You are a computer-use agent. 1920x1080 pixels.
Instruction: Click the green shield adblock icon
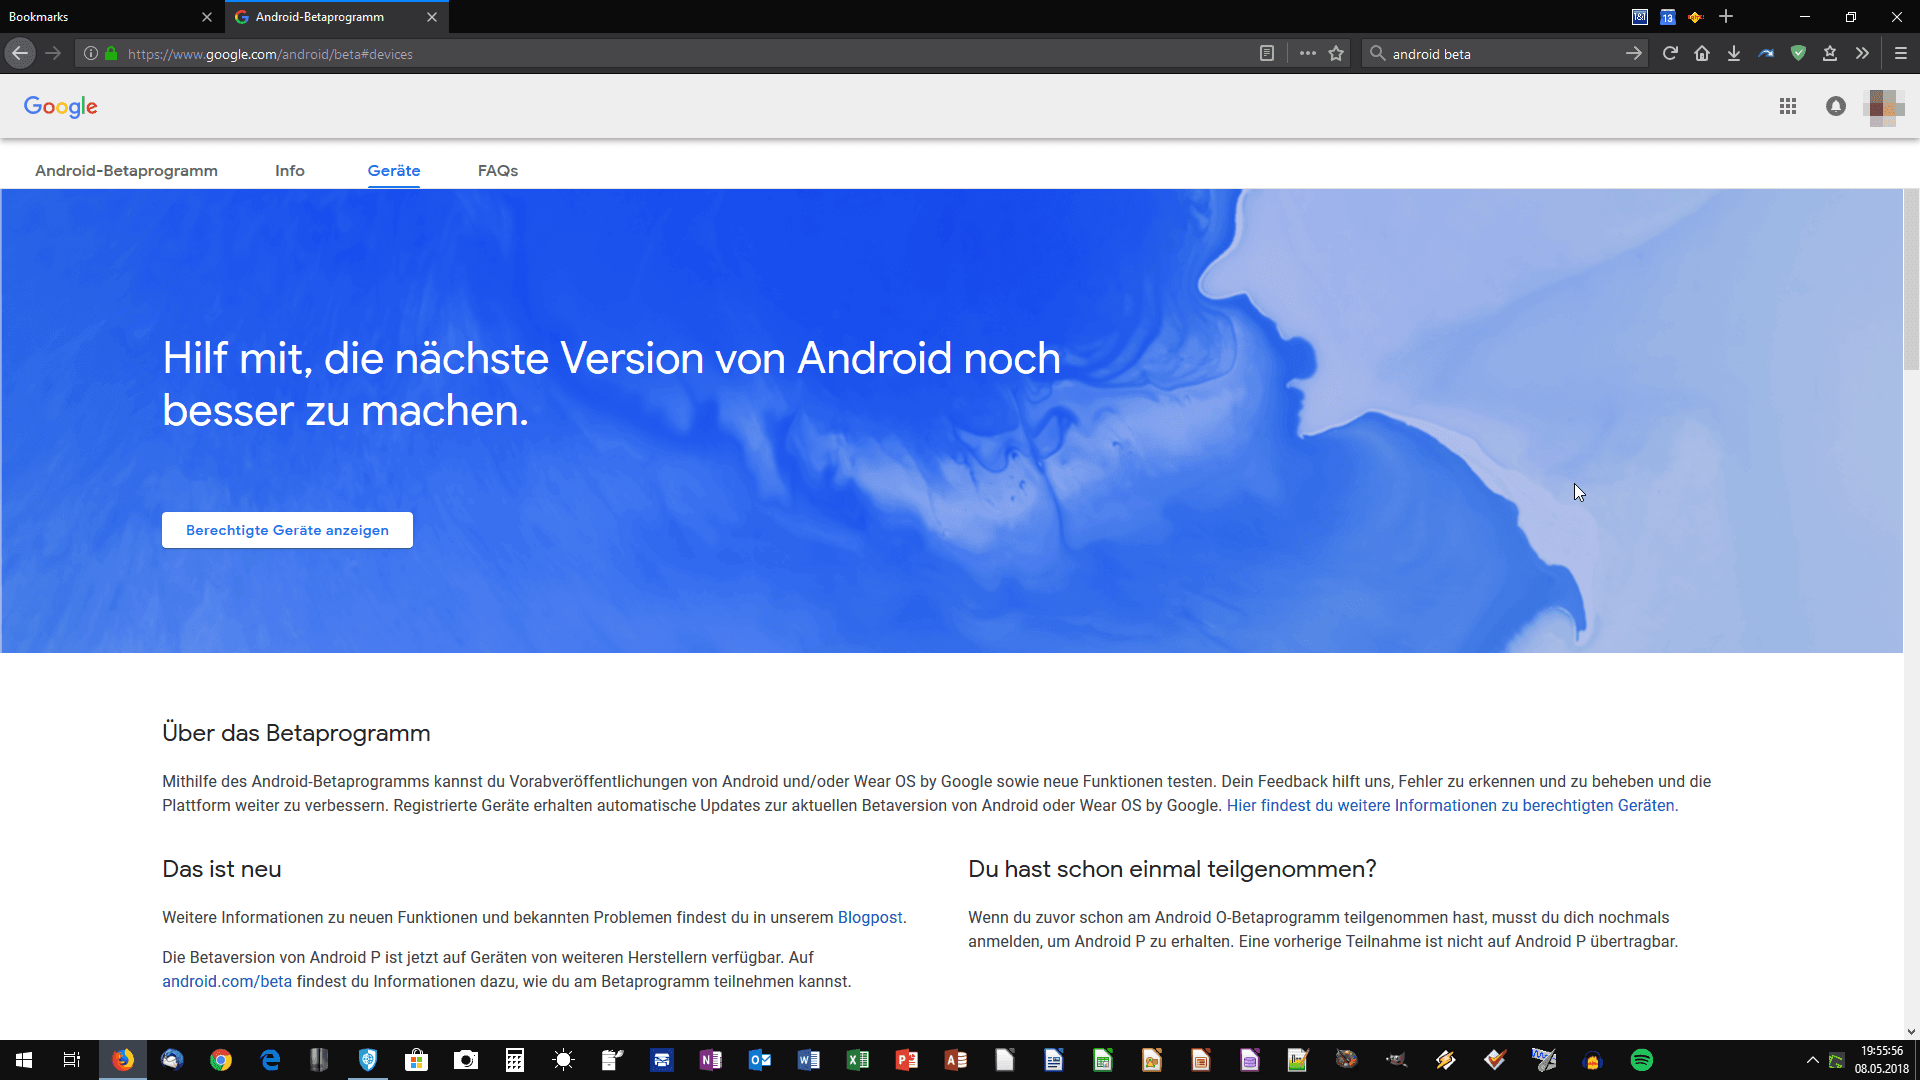click(x=1798, y=54)
